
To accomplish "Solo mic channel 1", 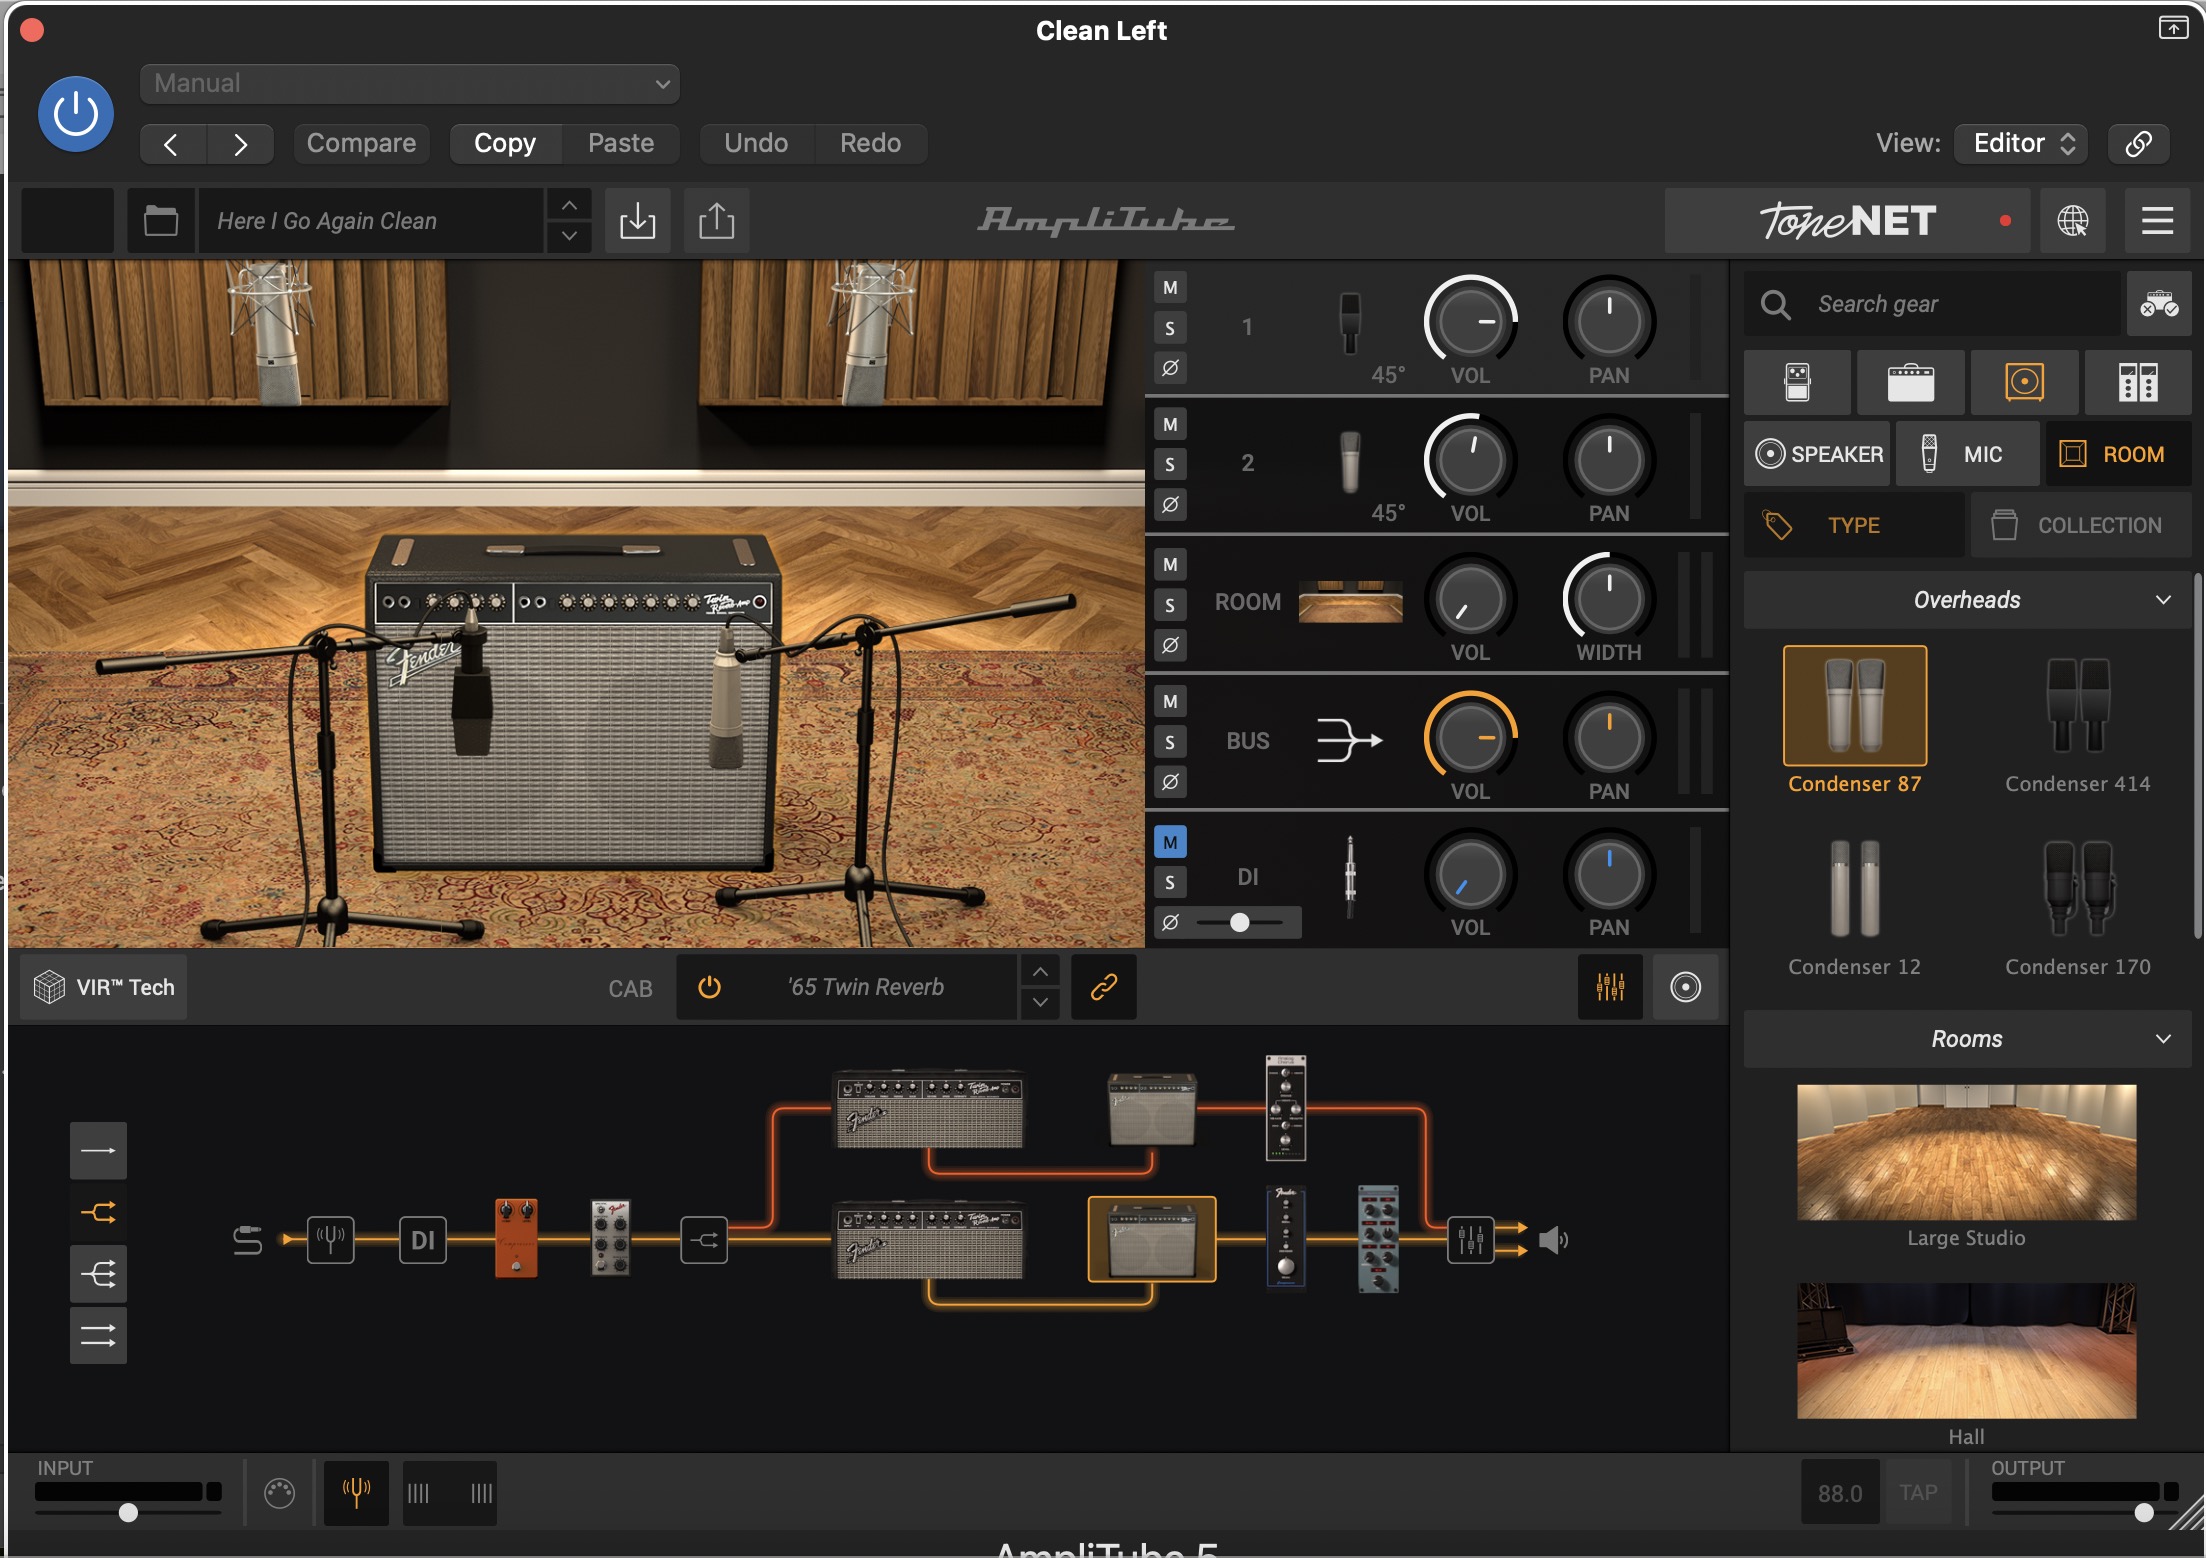I will click(1170, 328).
